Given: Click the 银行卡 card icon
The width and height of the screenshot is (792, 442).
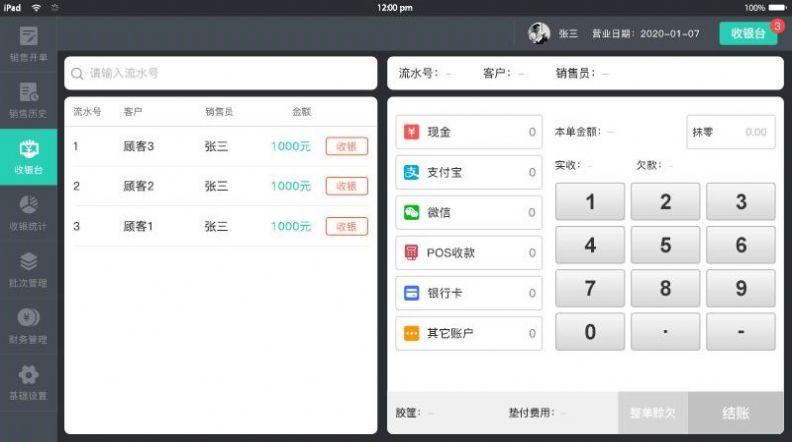Looking at the screenshot, I should pos(411,293).
